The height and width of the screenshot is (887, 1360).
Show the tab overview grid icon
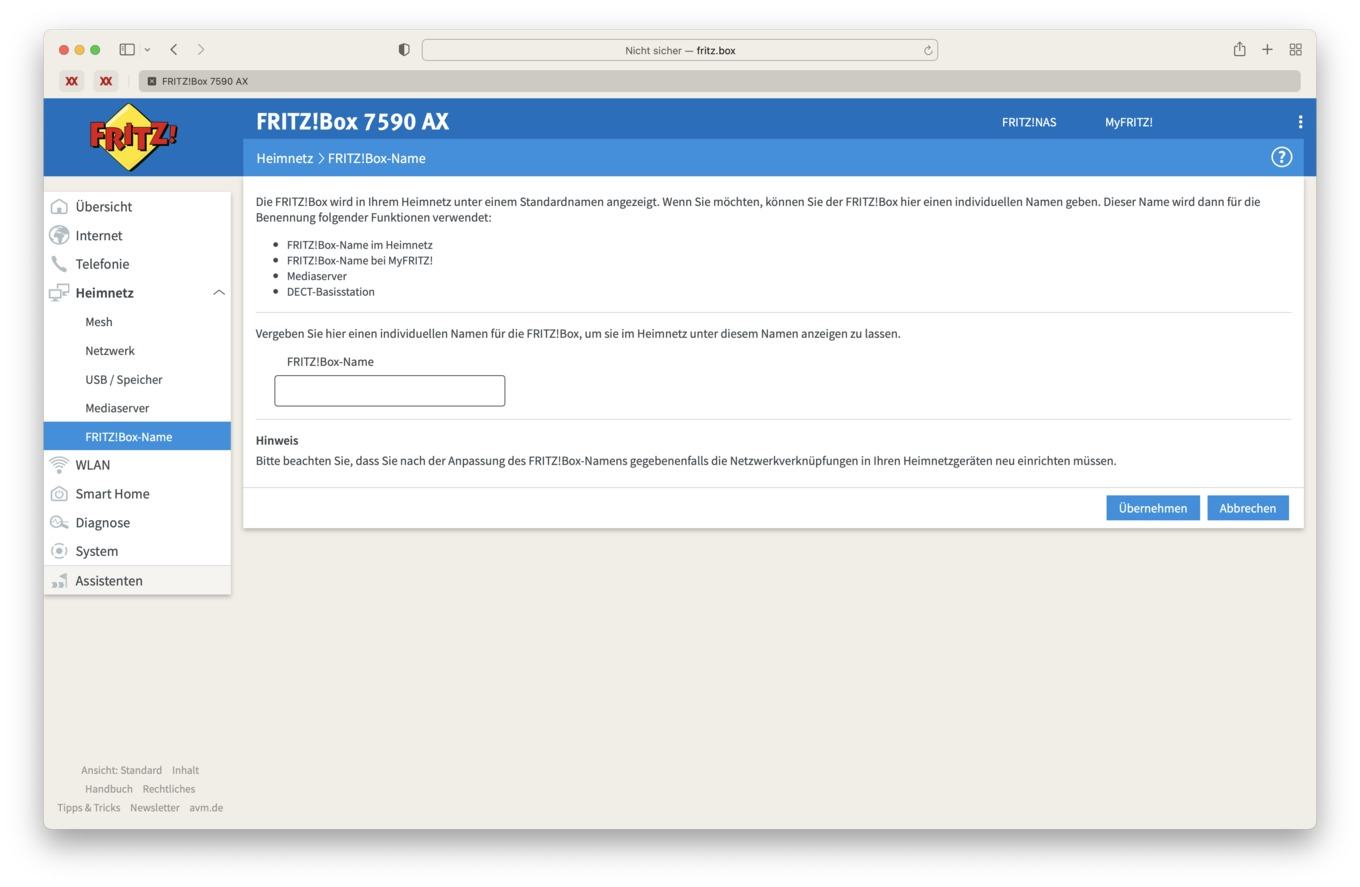1295,49
